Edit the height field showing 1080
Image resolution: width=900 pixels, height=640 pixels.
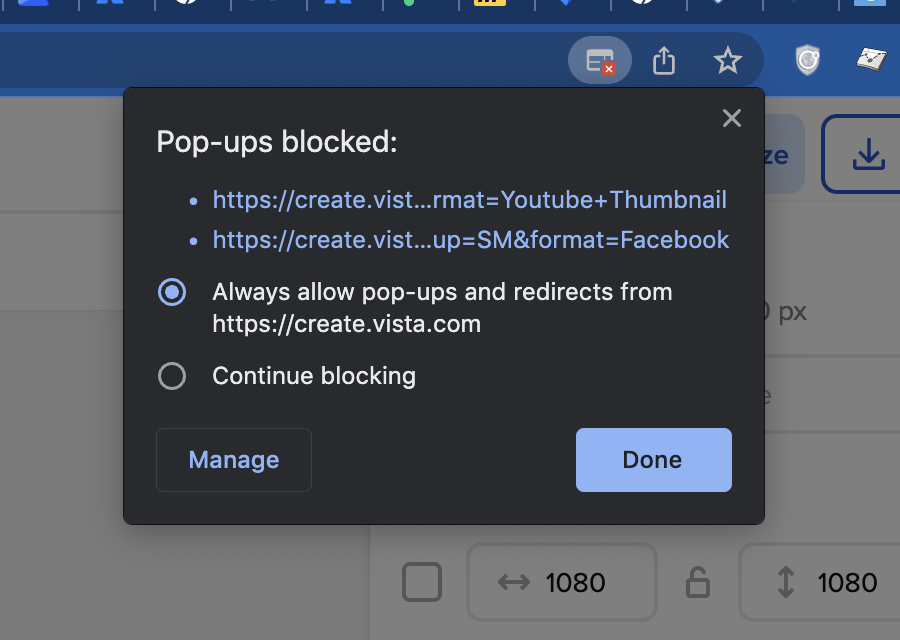(x=820, y=582)
